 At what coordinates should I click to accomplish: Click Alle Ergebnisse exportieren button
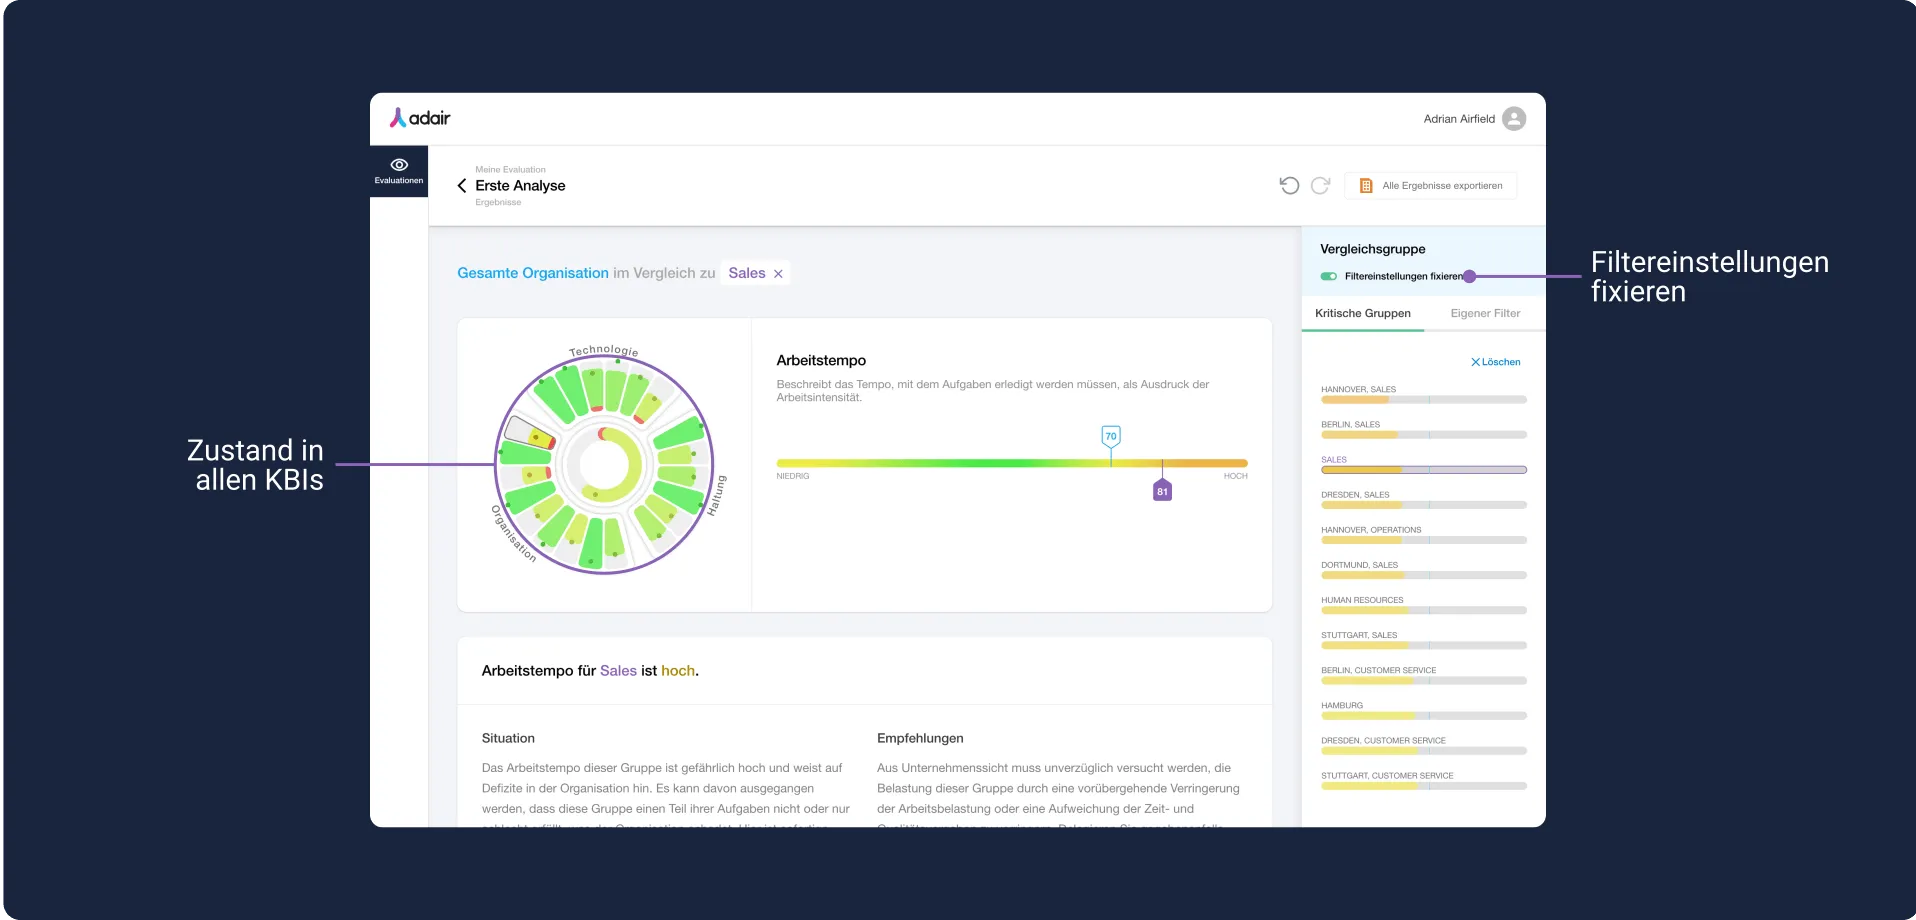point(1431,186)
